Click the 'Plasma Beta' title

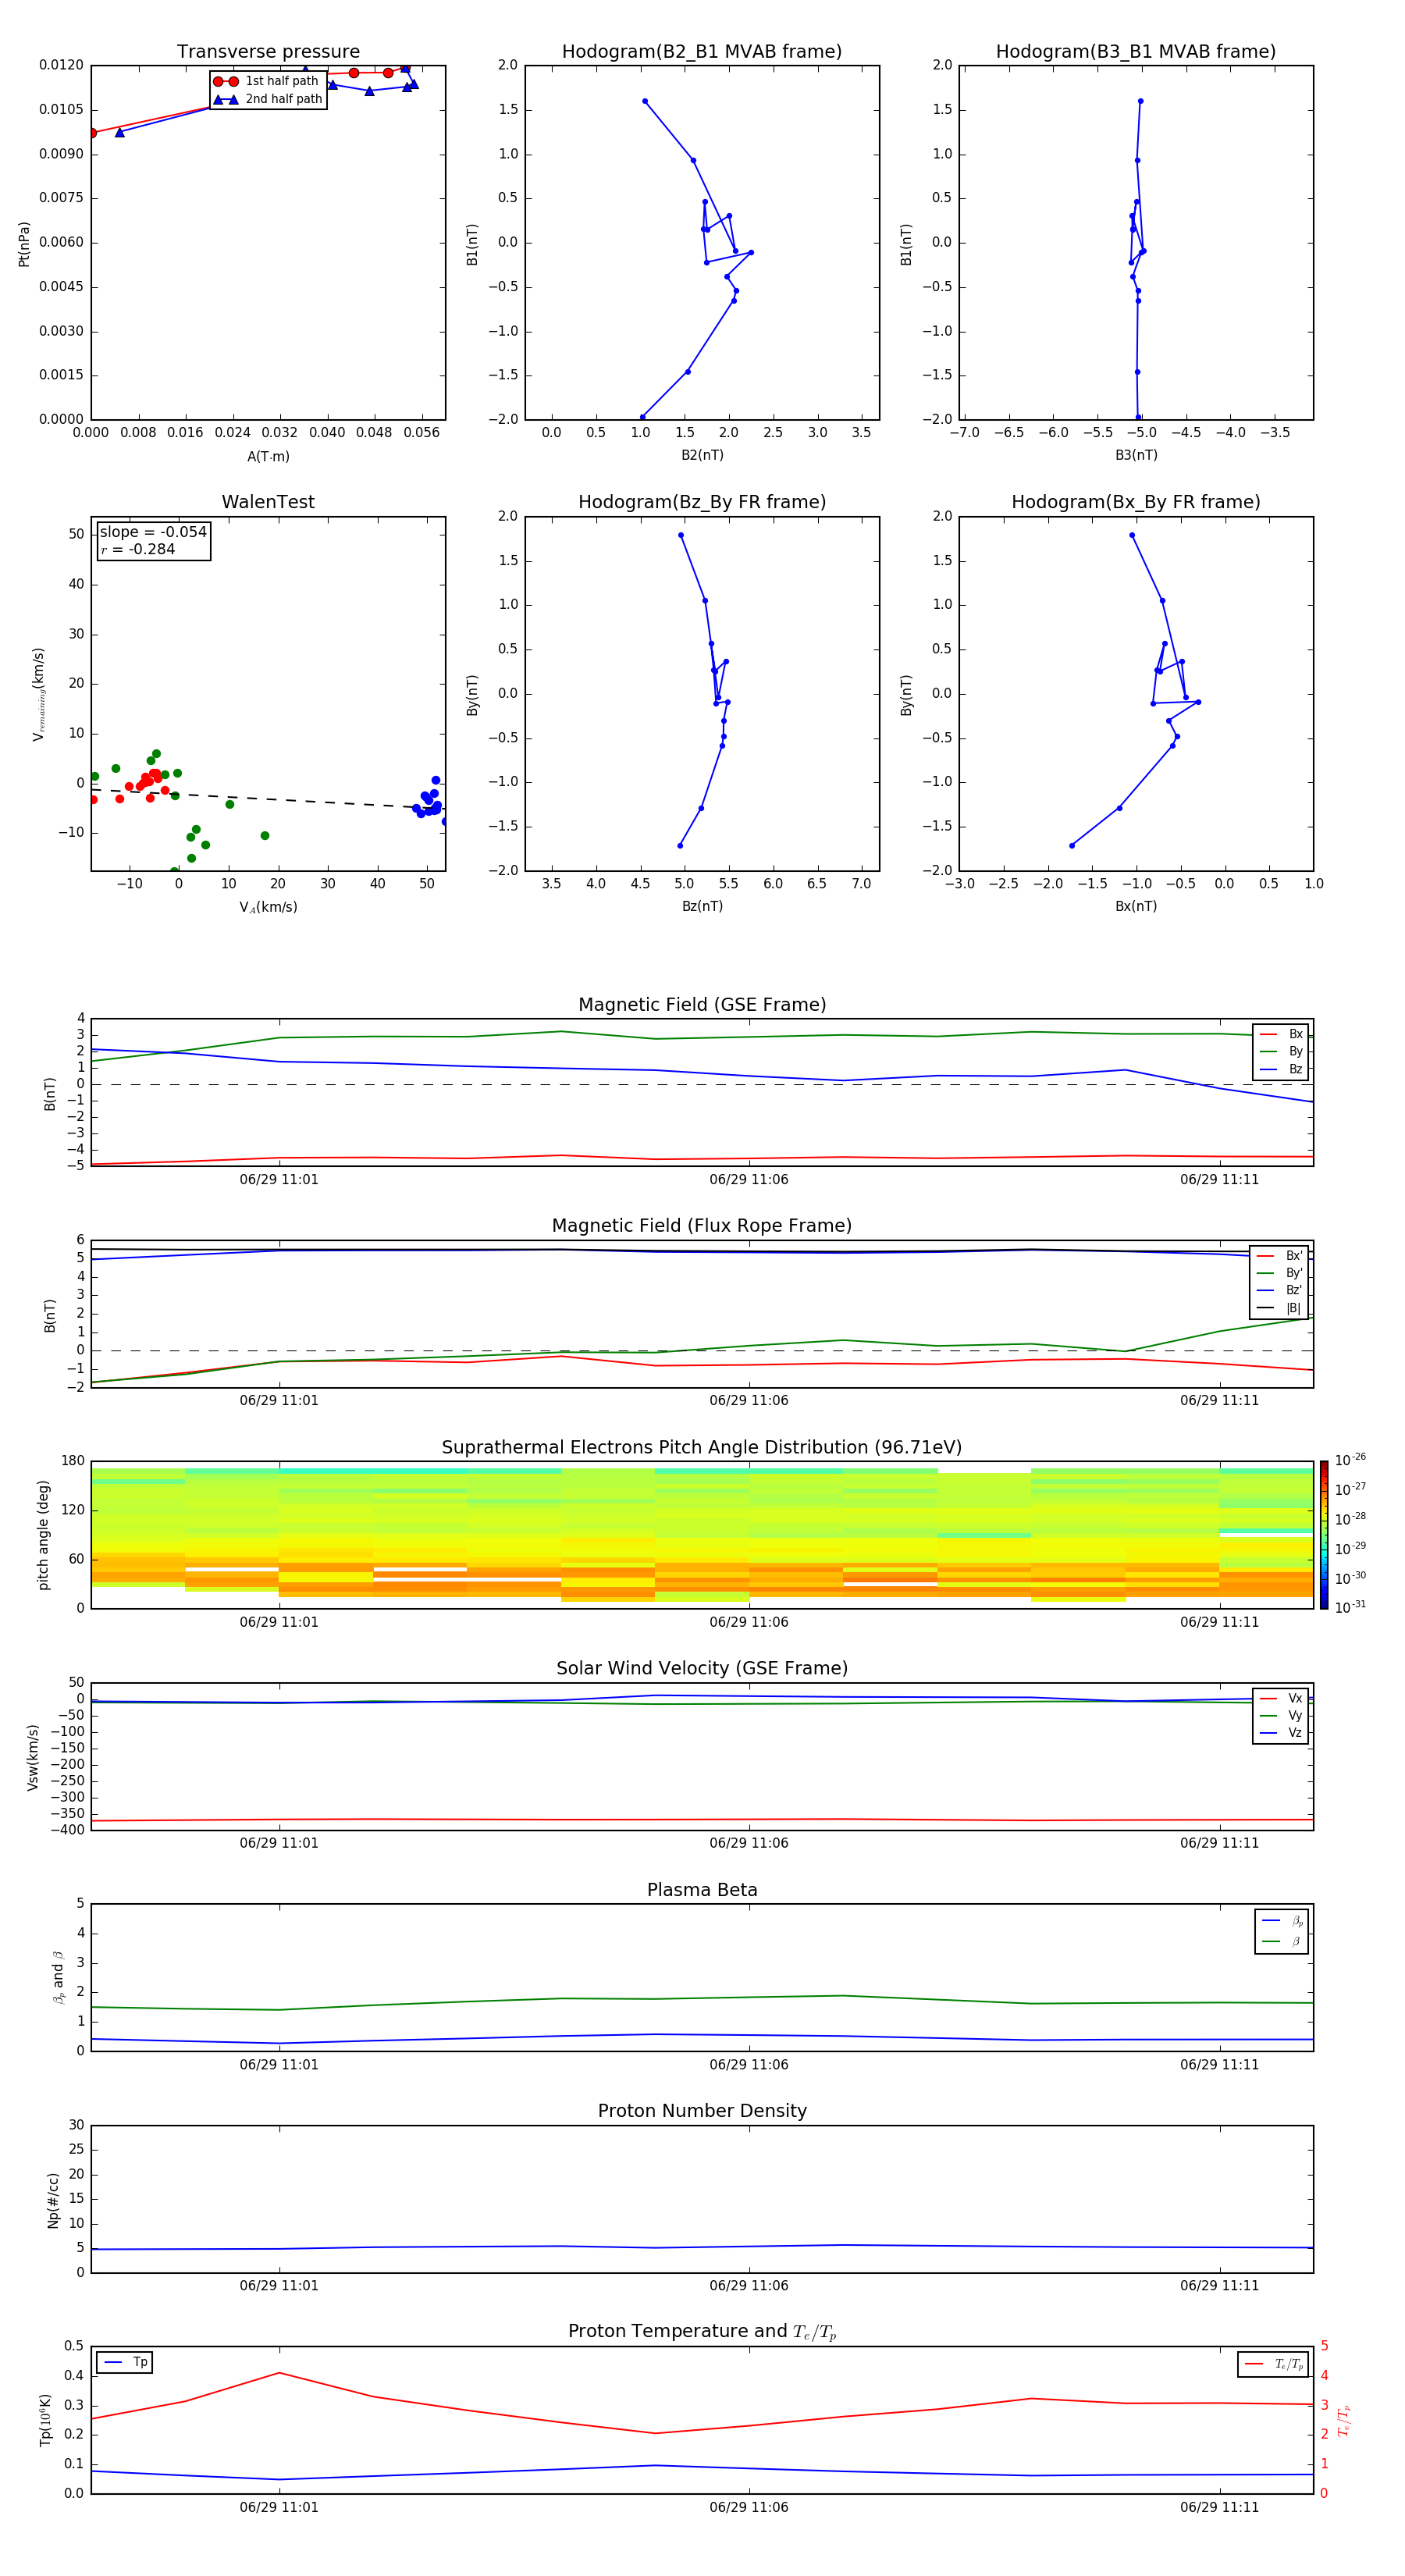tap(702, 1890)
